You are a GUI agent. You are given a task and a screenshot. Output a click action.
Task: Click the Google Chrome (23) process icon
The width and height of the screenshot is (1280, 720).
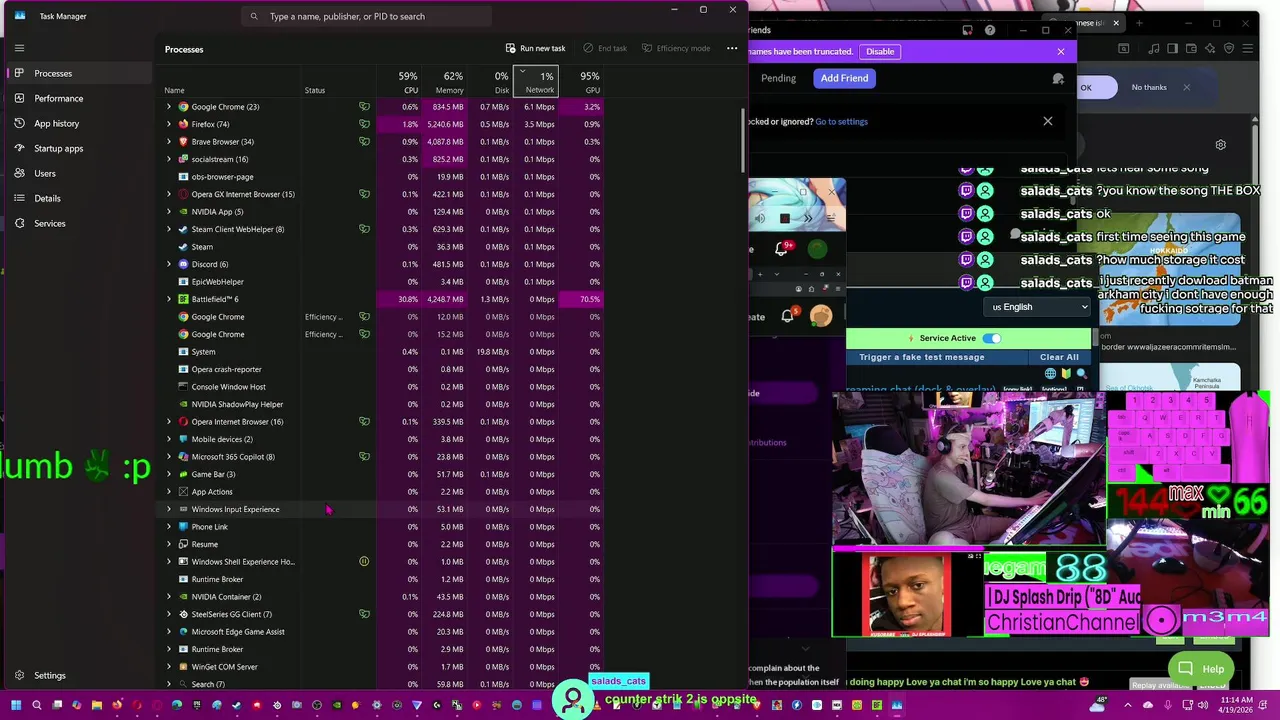coord(183,107)
